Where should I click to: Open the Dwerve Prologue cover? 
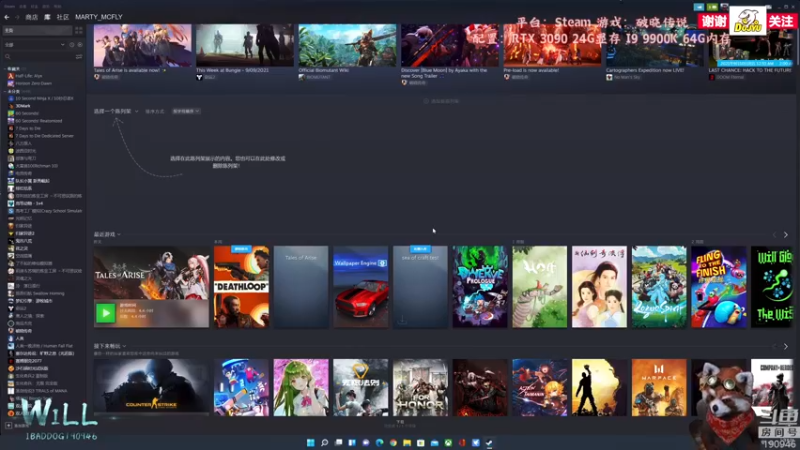pyautogui.click(x=480, y=287)
